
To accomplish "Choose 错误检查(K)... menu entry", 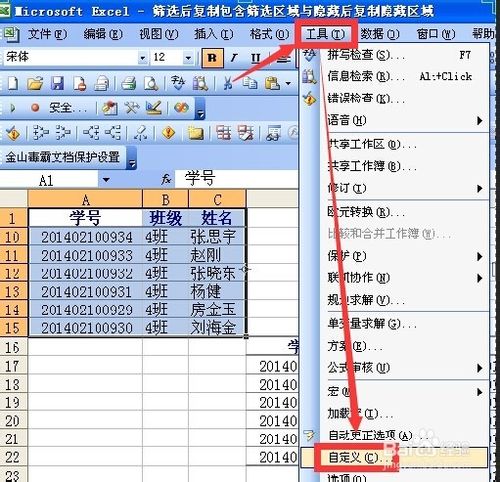I will click(x=395, y=98).
